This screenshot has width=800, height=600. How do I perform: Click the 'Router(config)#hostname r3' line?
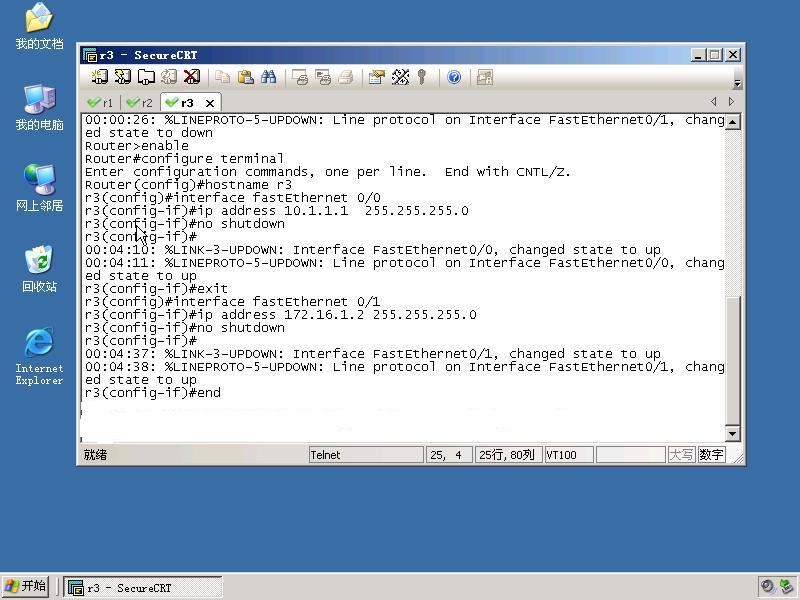188,185
